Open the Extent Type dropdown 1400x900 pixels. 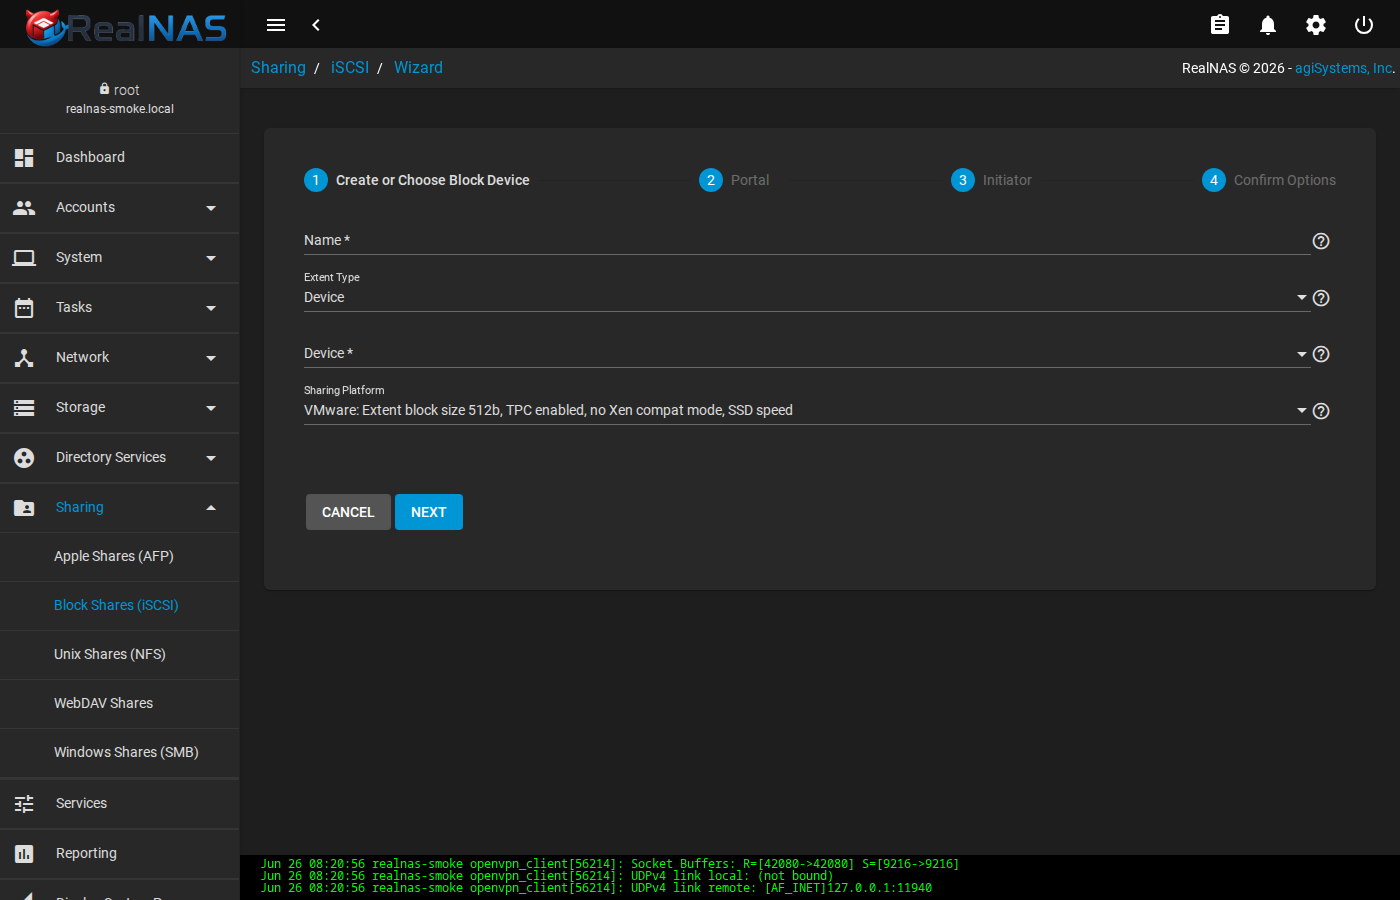click(x=807, y=298)
